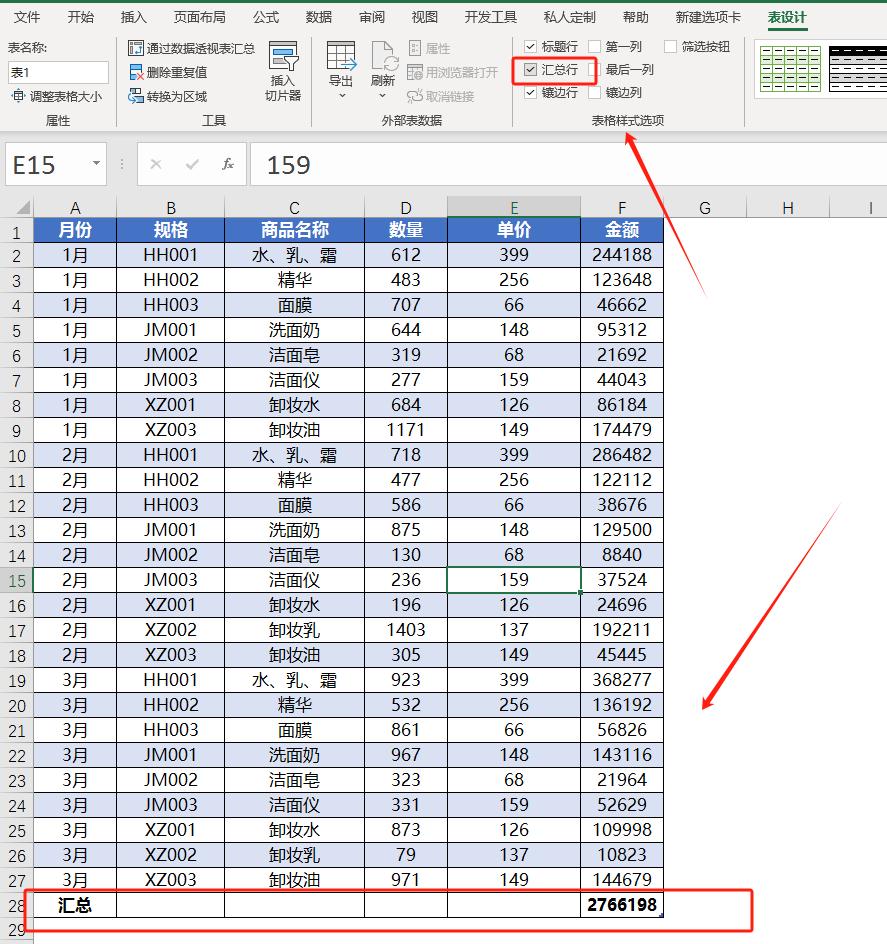The image size is (887, 944).
Task: Click the formula bar input showing 159
Action: pyautogui.click(x=568, y=164)
